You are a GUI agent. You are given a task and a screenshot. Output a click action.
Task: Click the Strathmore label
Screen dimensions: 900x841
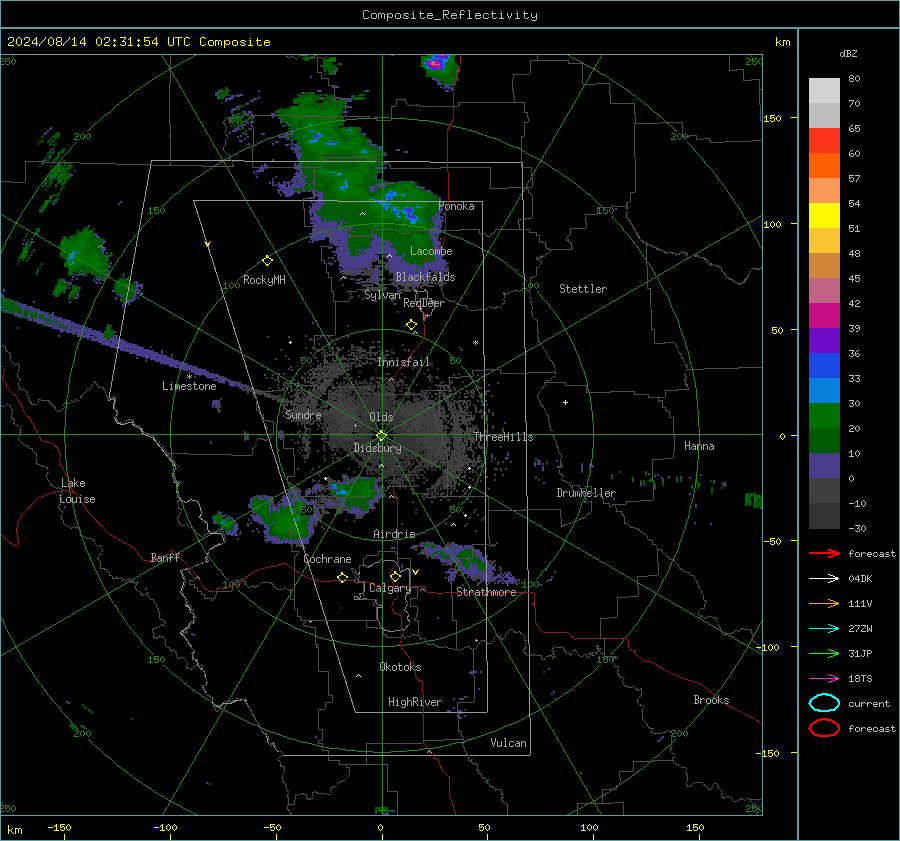coord(486,592)
